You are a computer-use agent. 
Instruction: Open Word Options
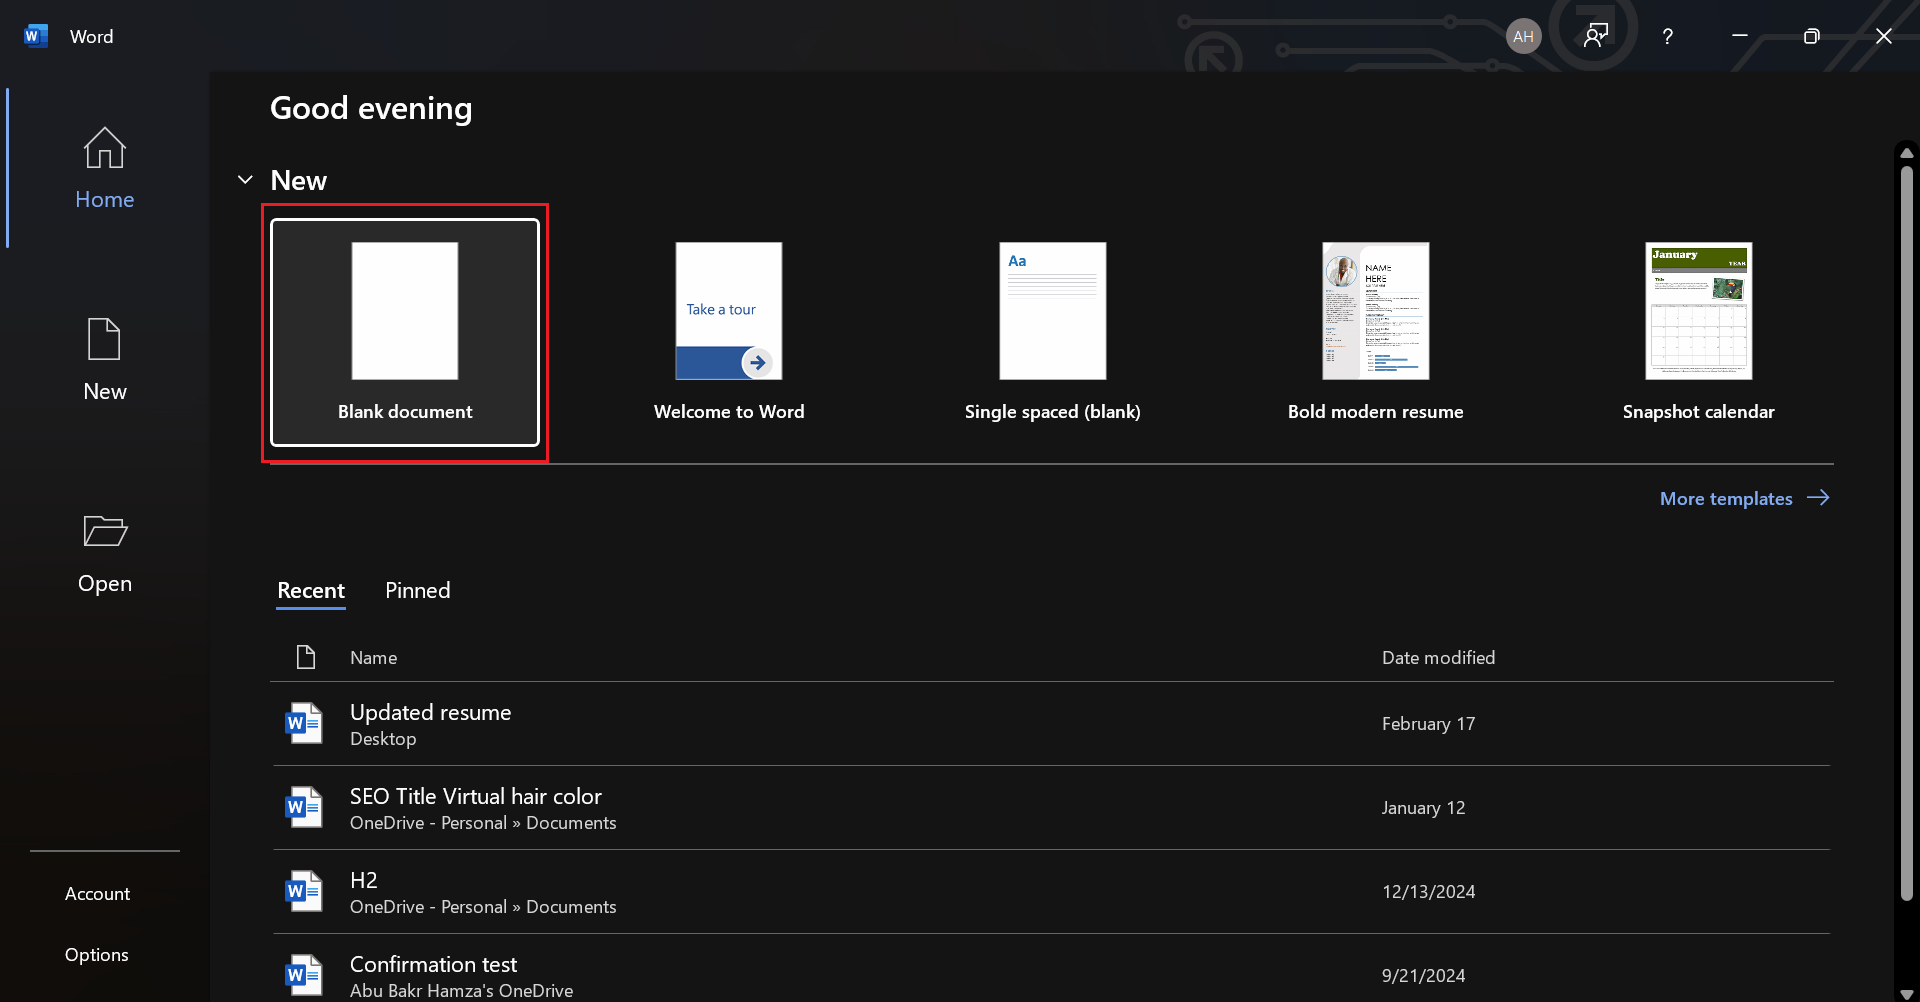pyautogui.click(x=97, y=955)
